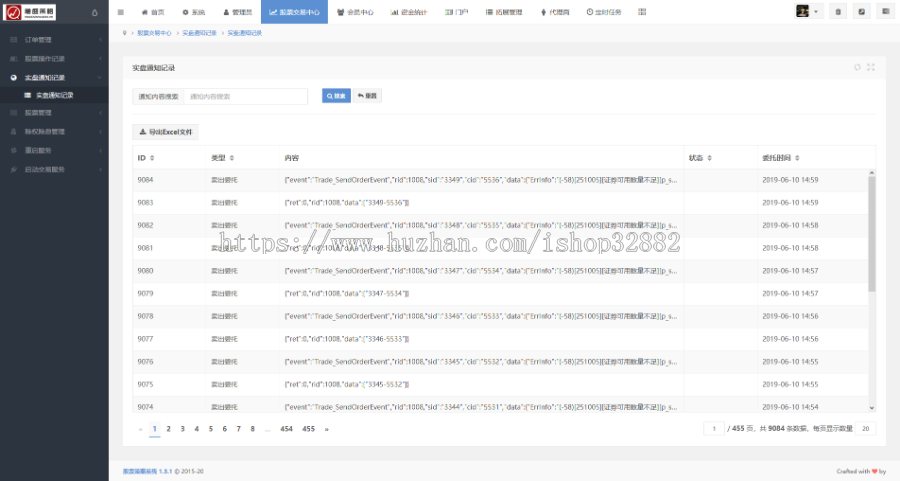Open the user avatar dropdown

(x=807, y=11)
